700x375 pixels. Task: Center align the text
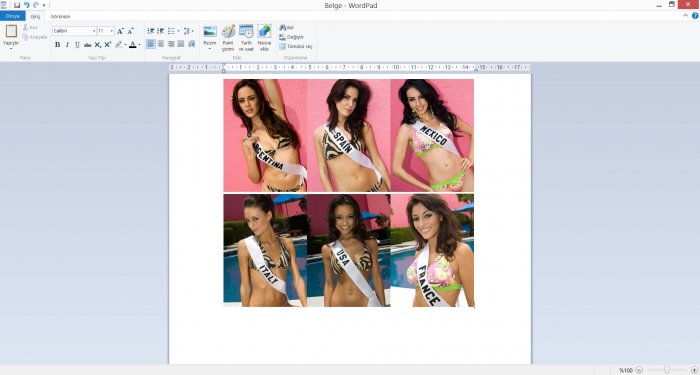pos(161,44)
